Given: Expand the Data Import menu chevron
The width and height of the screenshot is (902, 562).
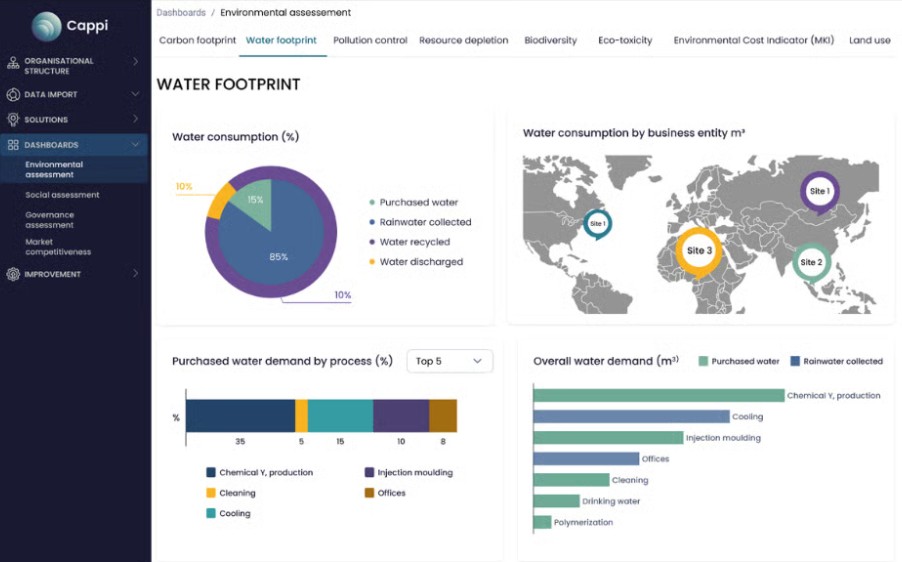Looking at the screenshot, I should point(136,95).
